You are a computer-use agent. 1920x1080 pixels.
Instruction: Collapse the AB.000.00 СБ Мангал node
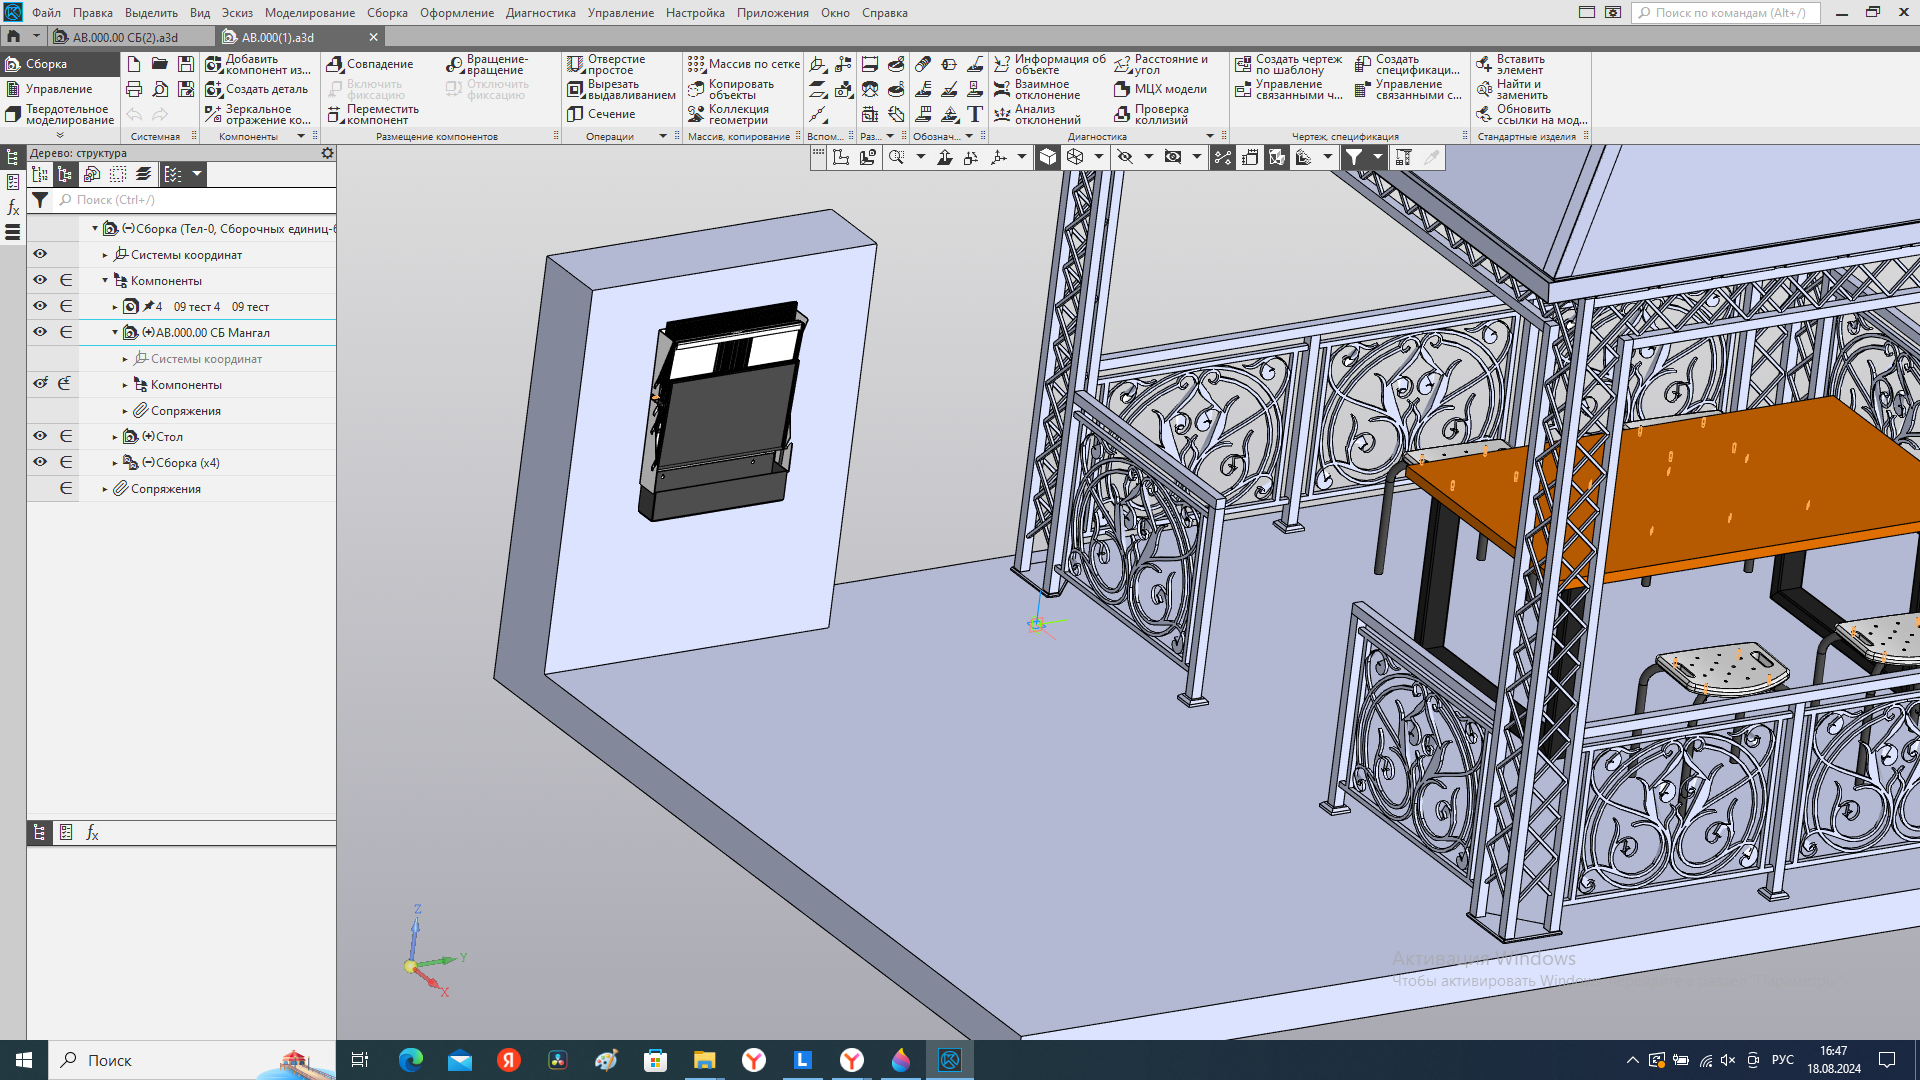(x=115, y=333)
